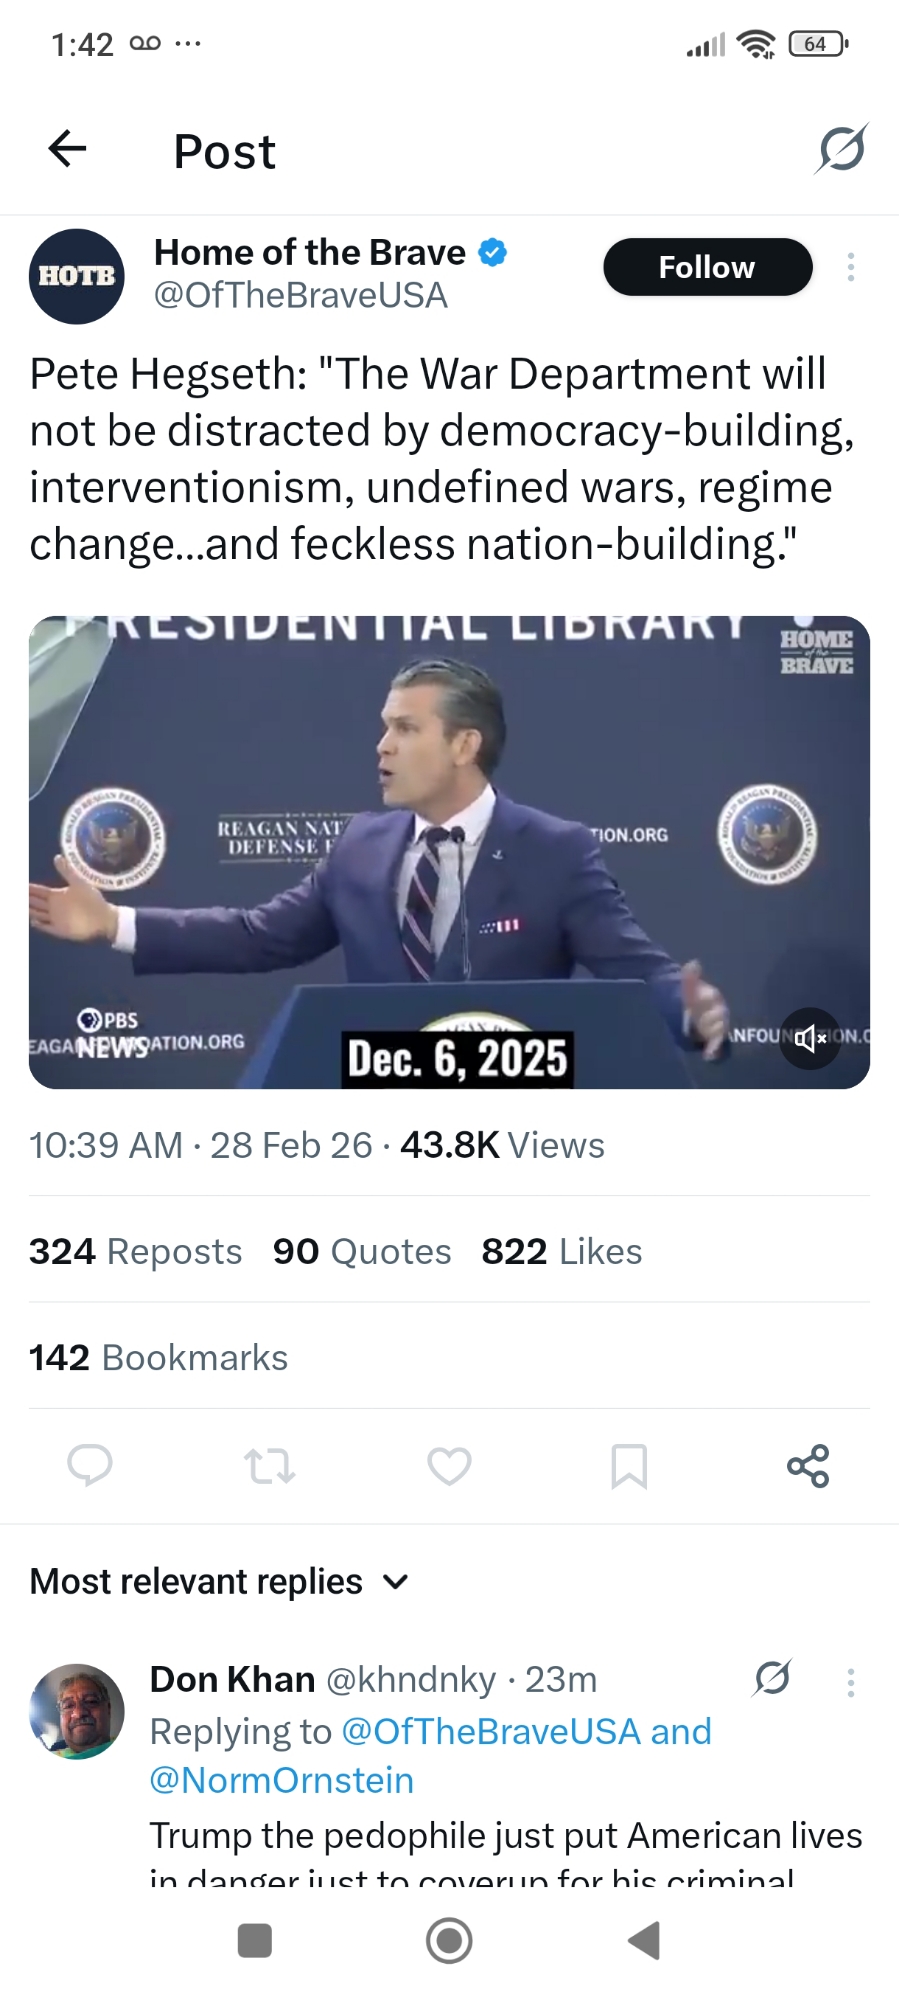Open the three-dot menu beside Follow

[851, 267]
